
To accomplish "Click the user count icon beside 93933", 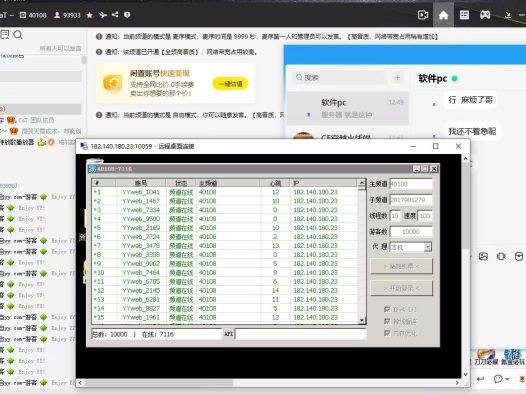I will (57, 15).
